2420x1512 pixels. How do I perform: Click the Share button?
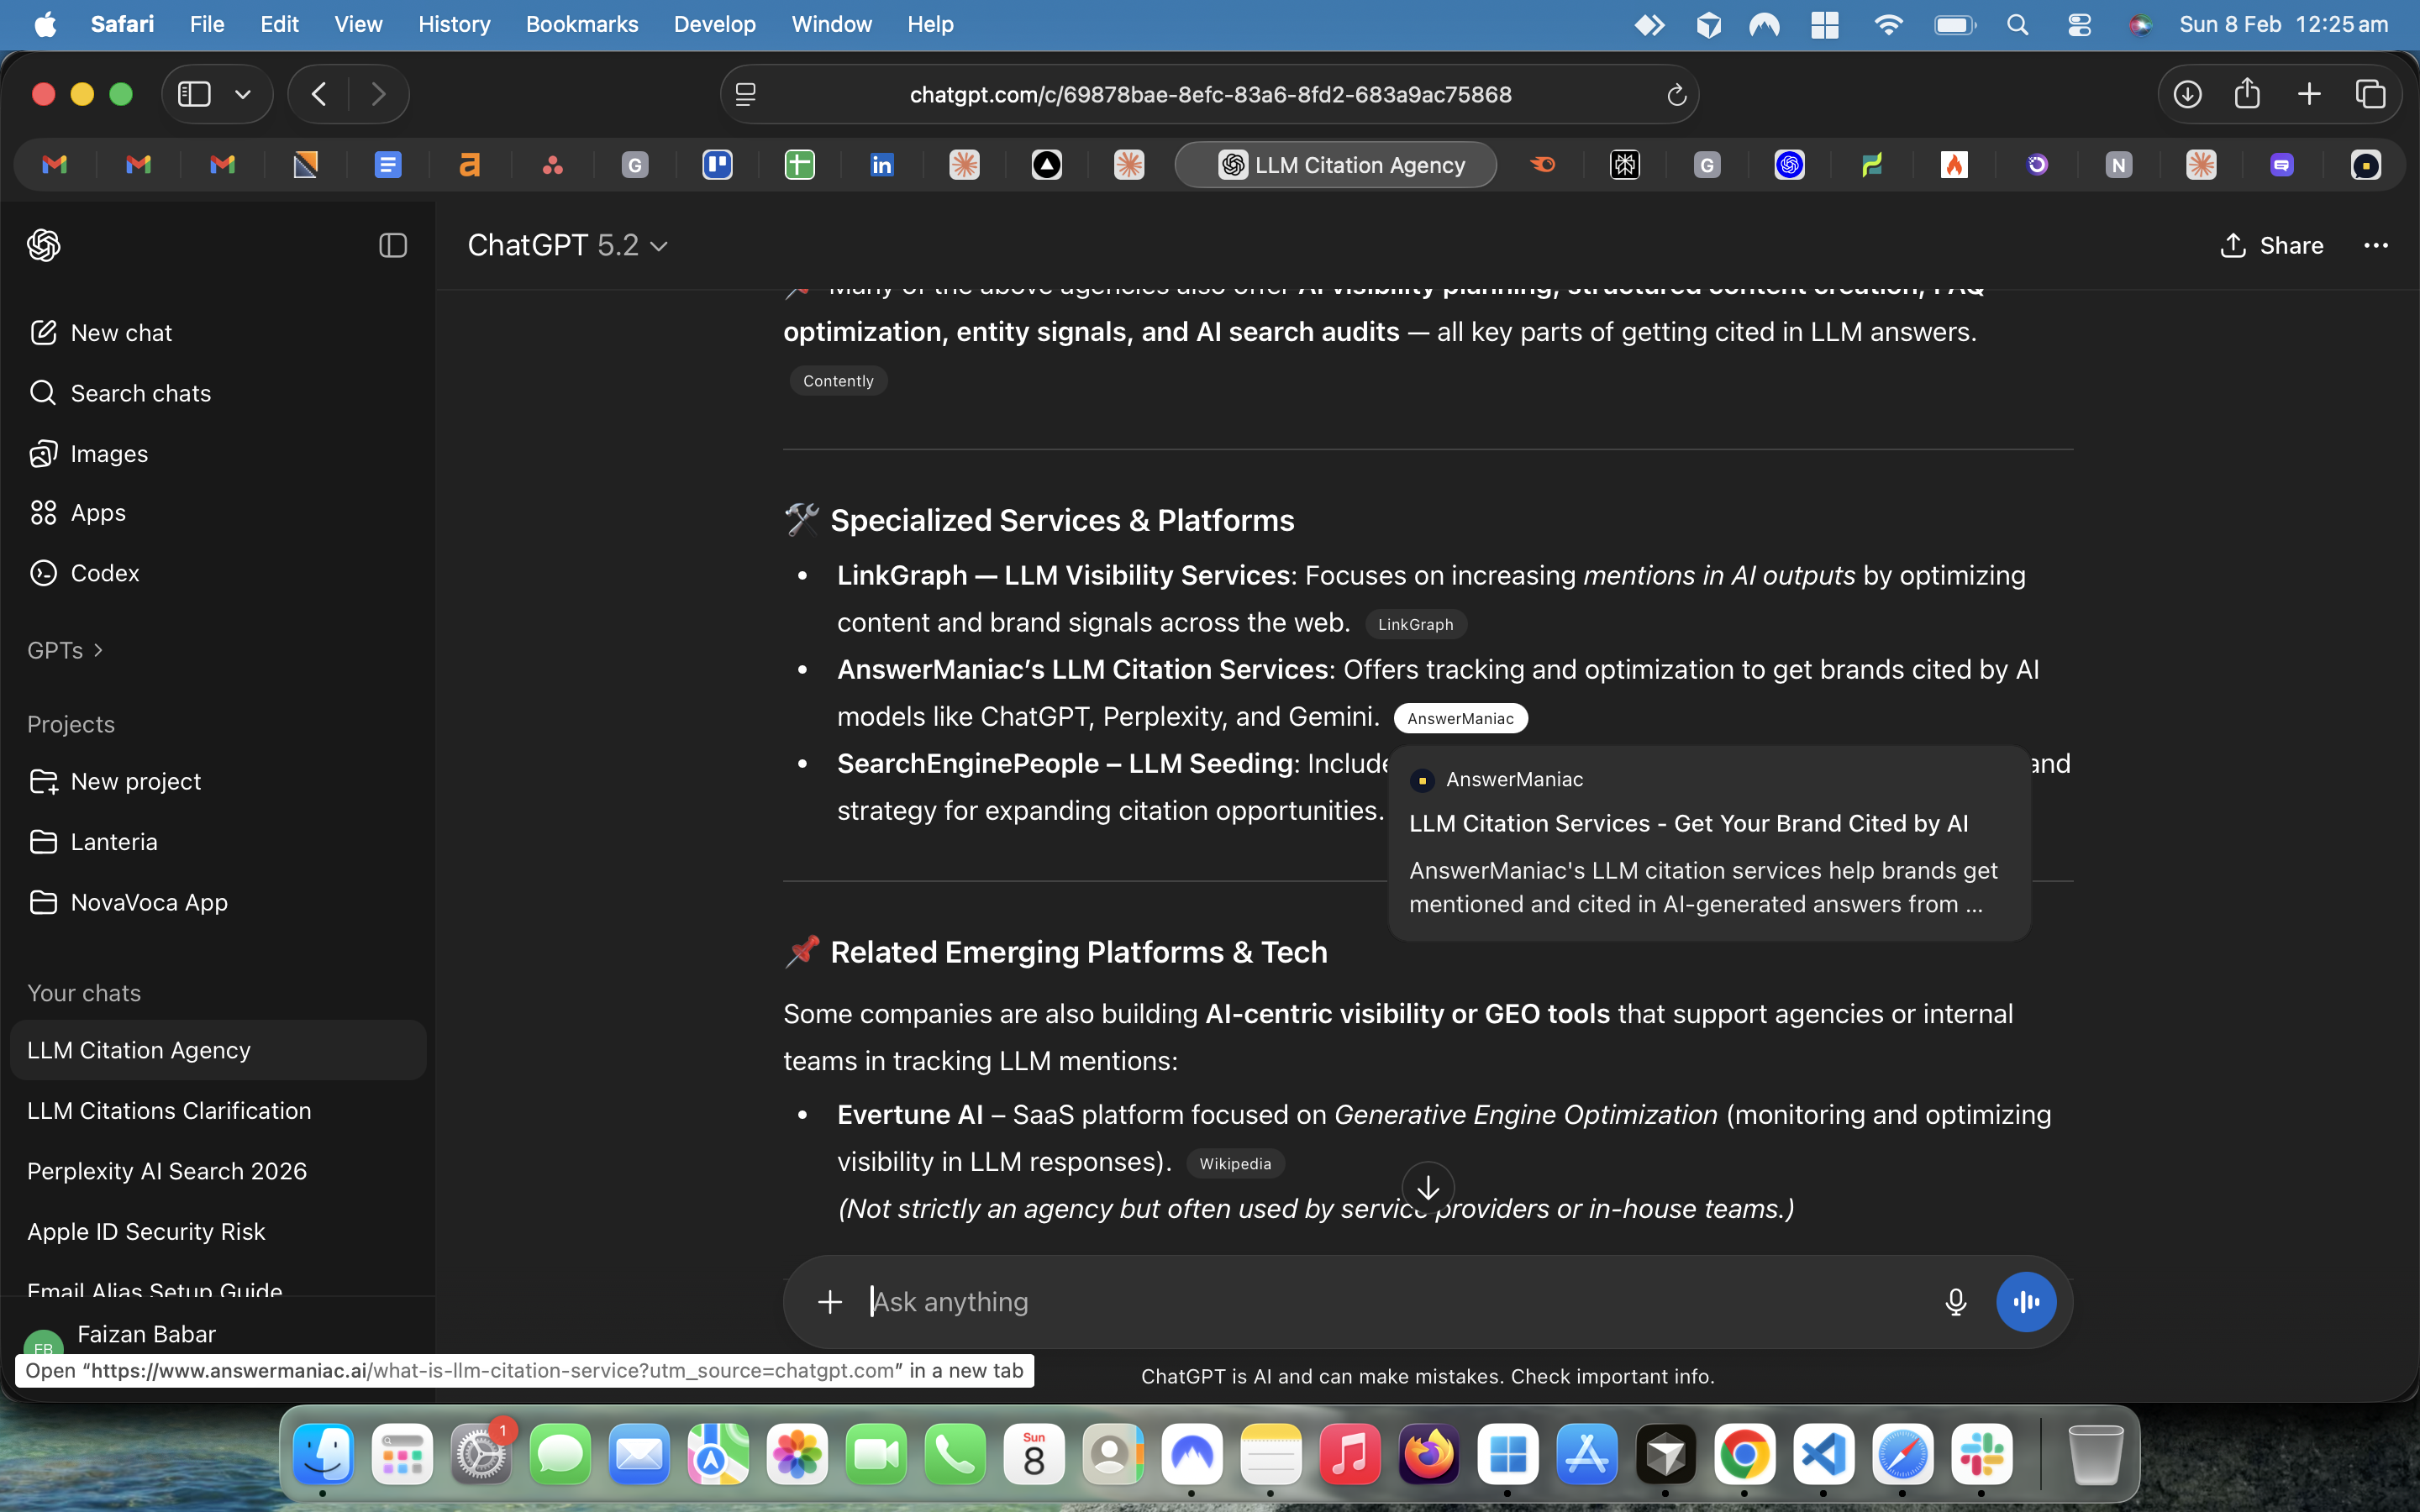click(x=2272, y=245)
